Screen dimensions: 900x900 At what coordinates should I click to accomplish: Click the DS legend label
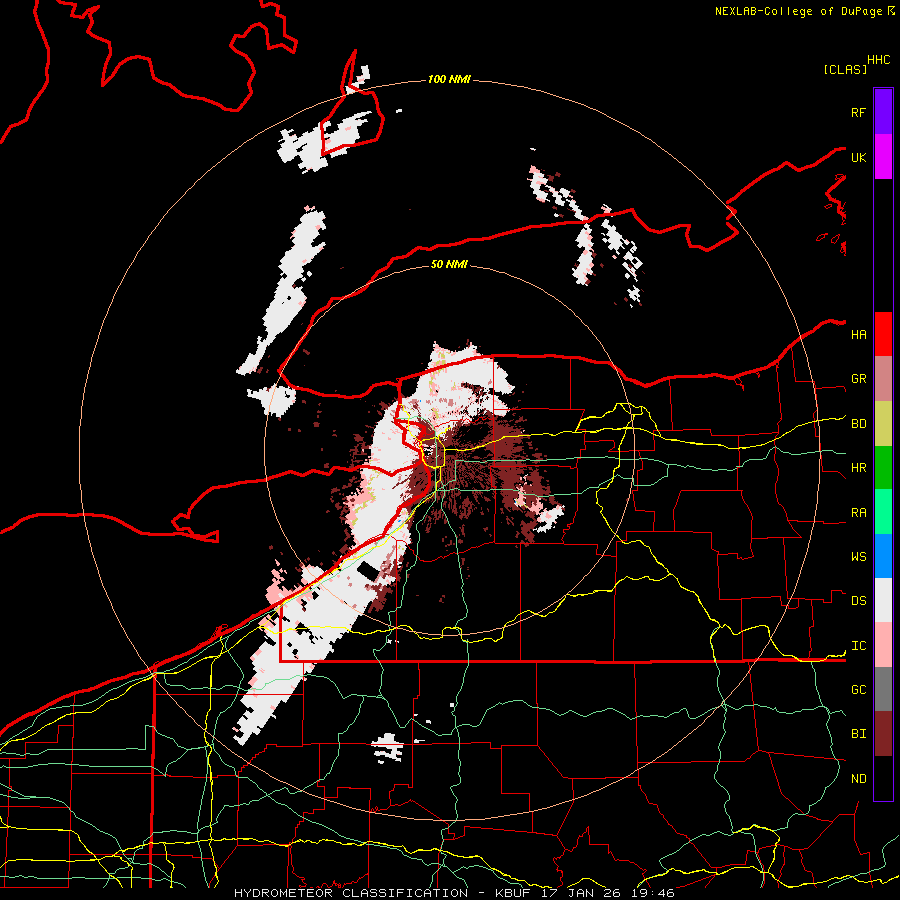click(858, 601)
